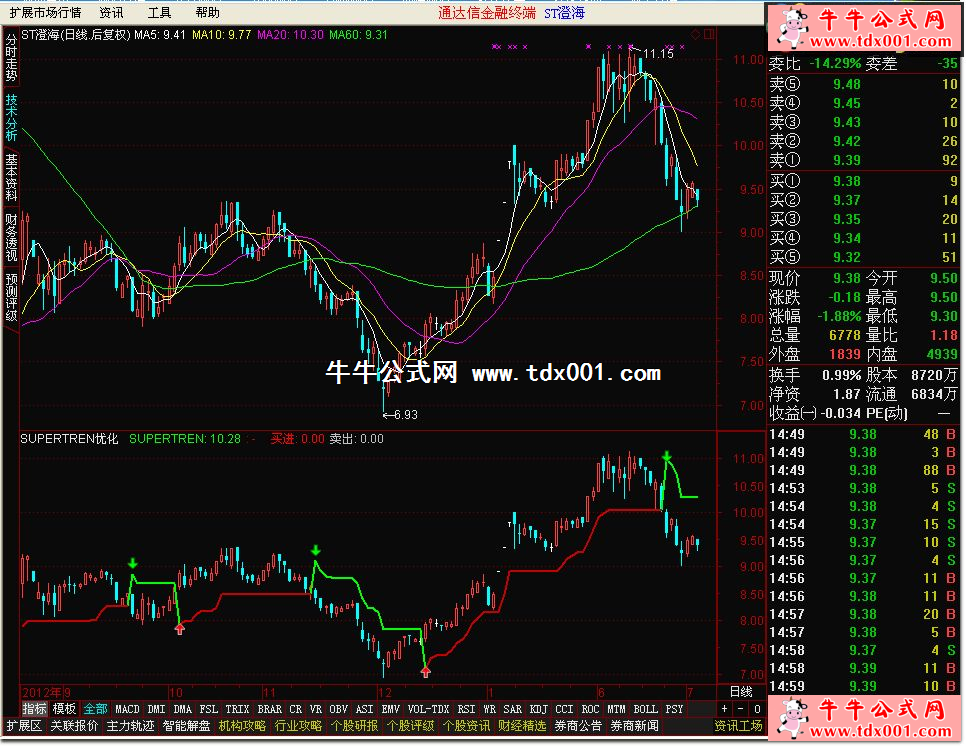Open the 工具 menu

click(159, 12)
